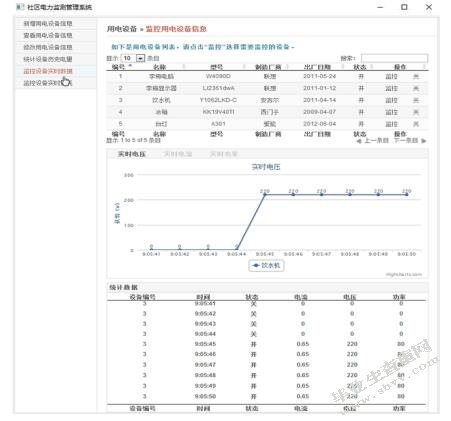
Task: Click 关 to switch off device row 2
Action: pos(416,88)
